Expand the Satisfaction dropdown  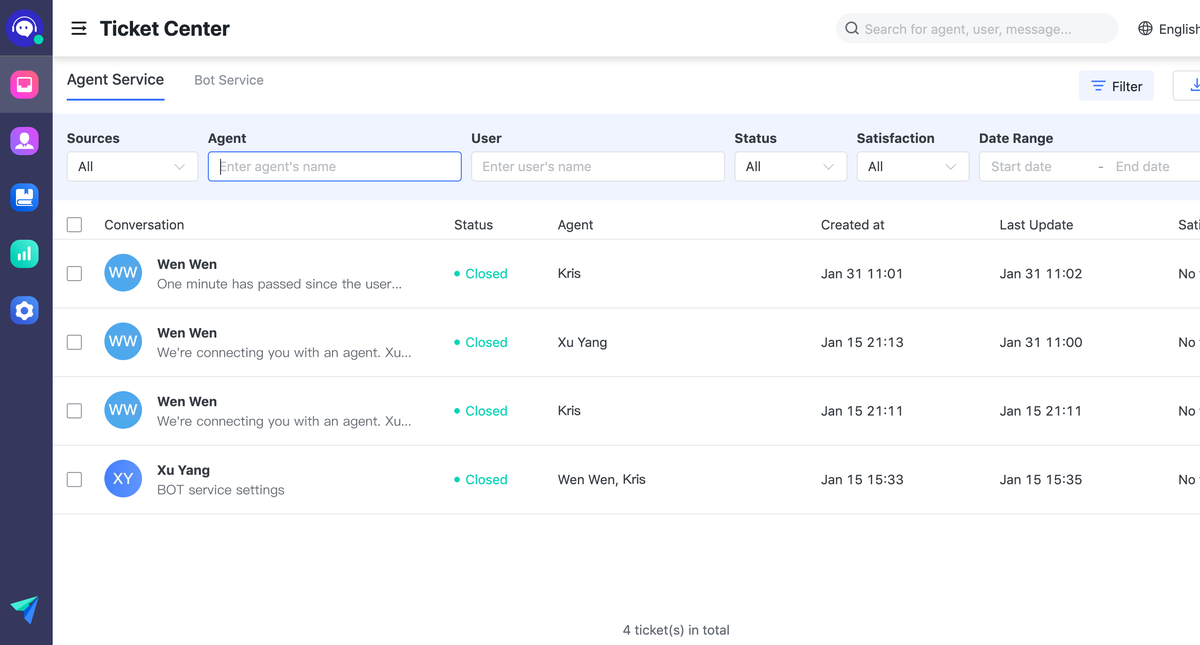coord(912,167)
